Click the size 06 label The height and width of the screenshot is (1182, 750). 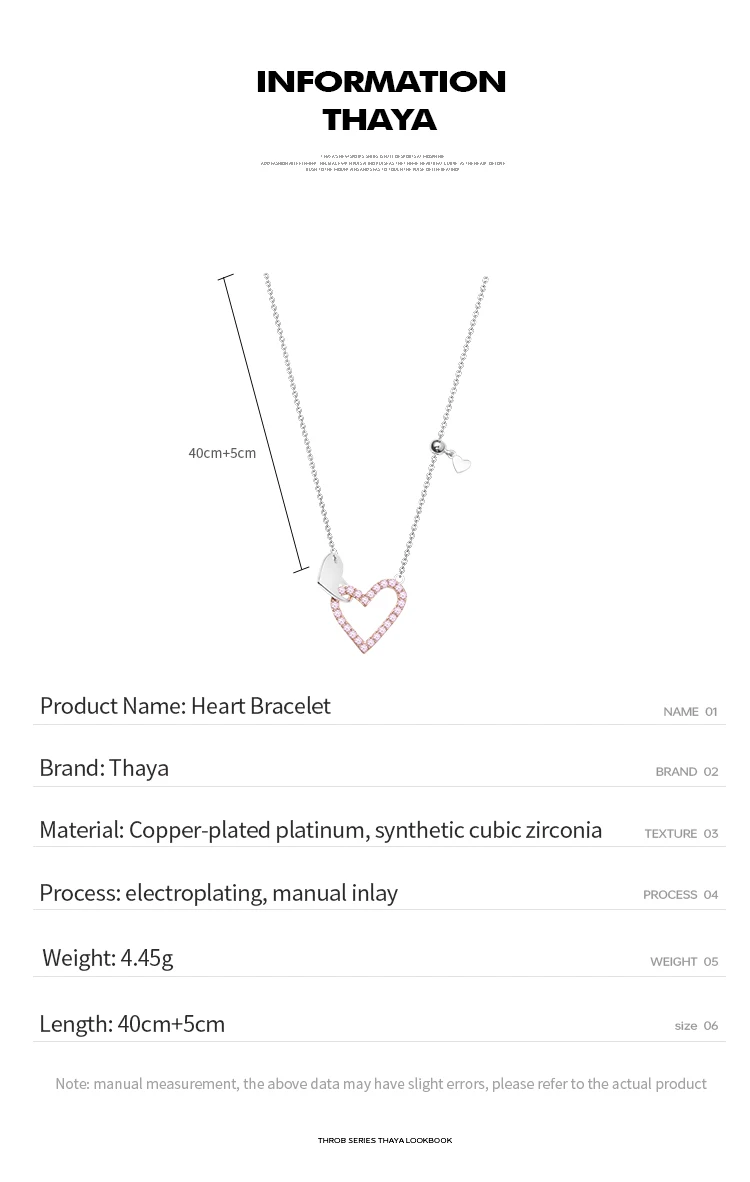696,1026
